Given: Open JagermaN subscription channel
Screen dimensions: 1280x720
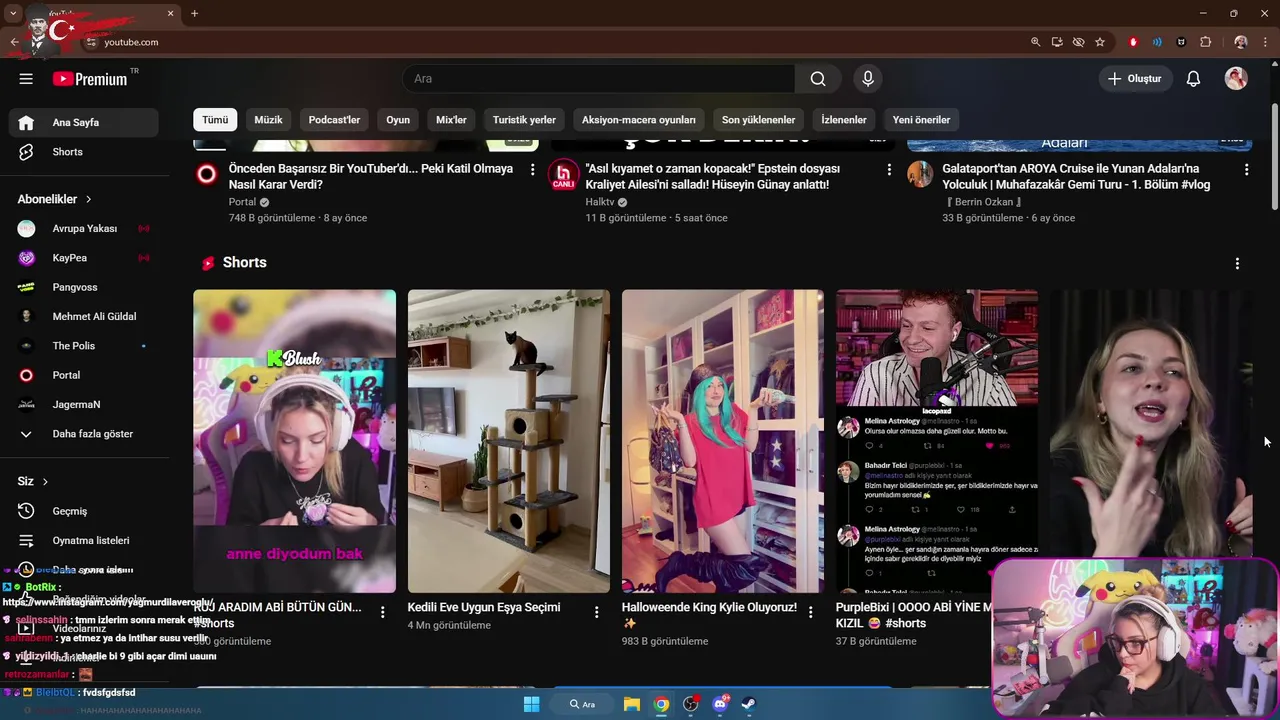Looking at the screenshot, I should pos(84,404).
